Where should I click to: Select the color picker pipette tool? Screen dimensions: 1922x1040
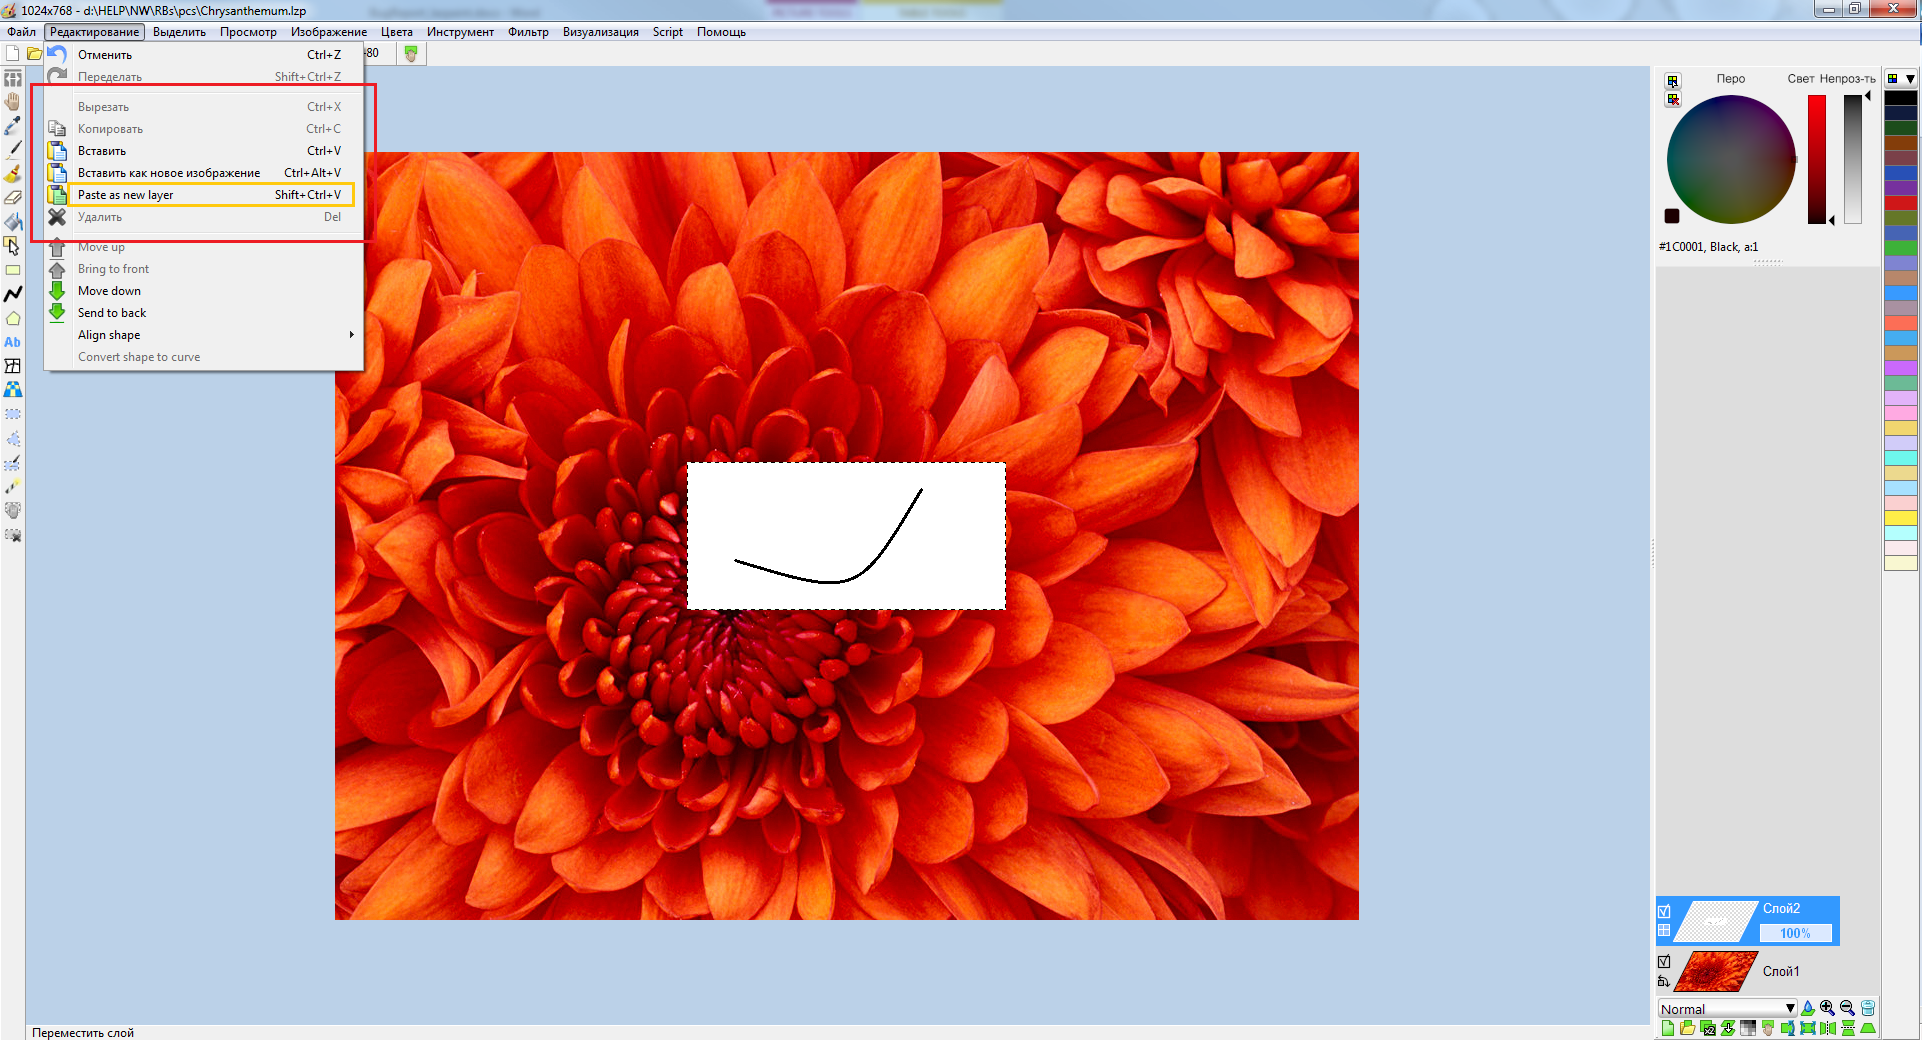tap(13, 126)
